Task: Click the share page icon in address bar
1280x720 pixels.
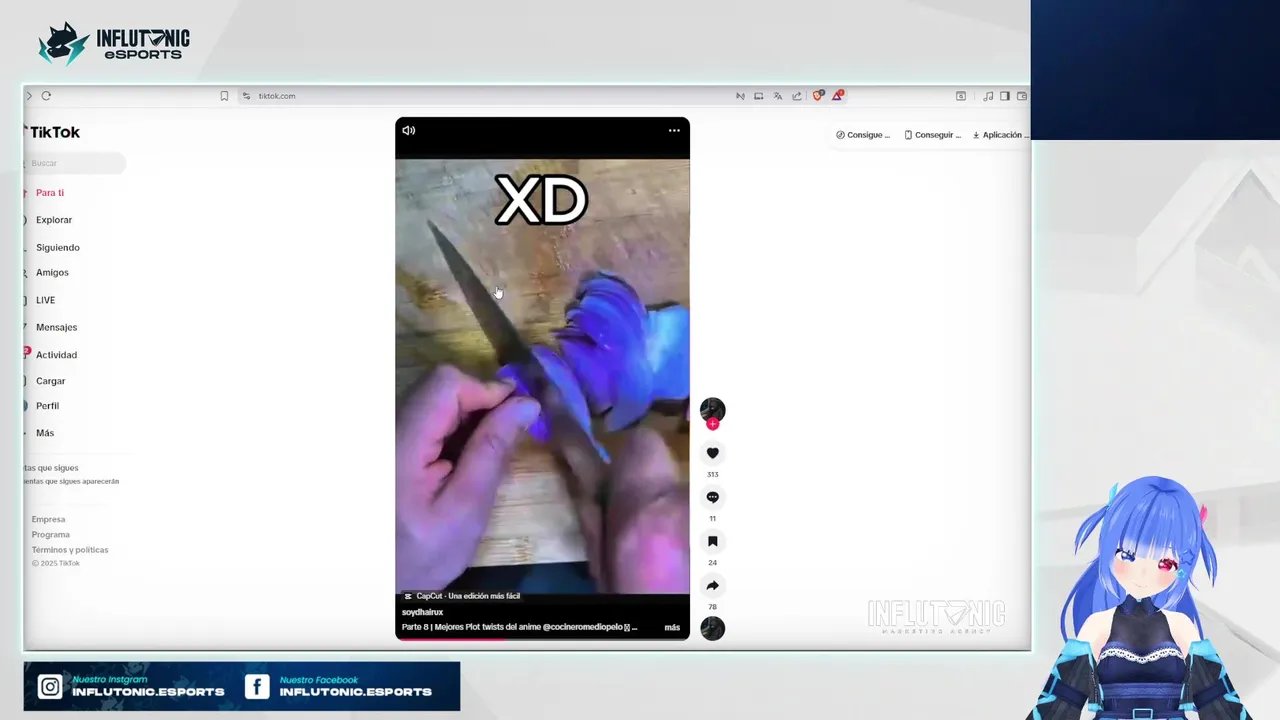Action: 797,96
